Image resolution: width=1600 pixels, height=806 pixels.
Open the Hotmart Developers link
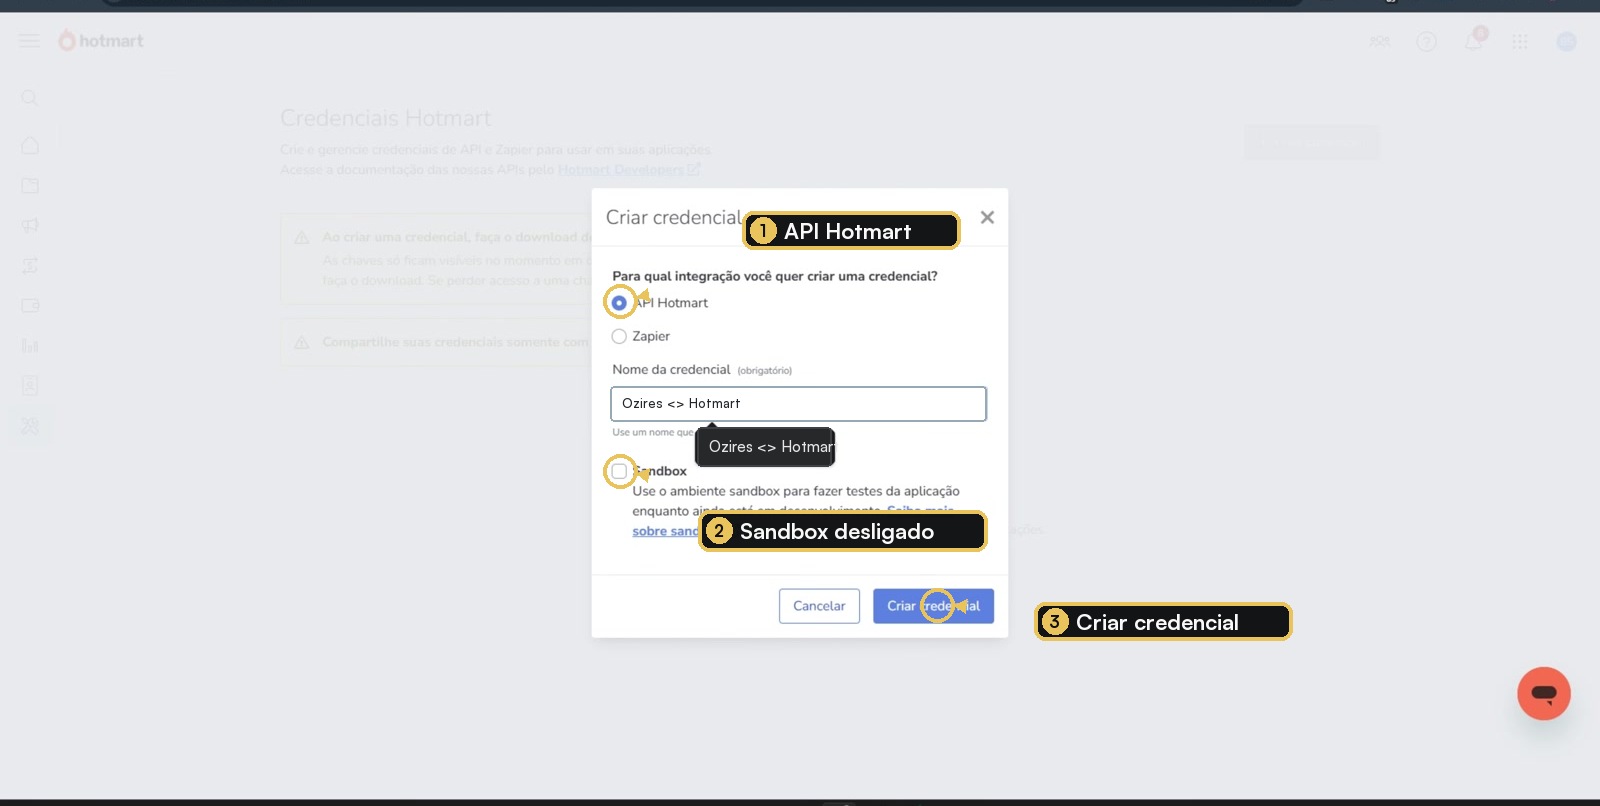pos(629,170)
